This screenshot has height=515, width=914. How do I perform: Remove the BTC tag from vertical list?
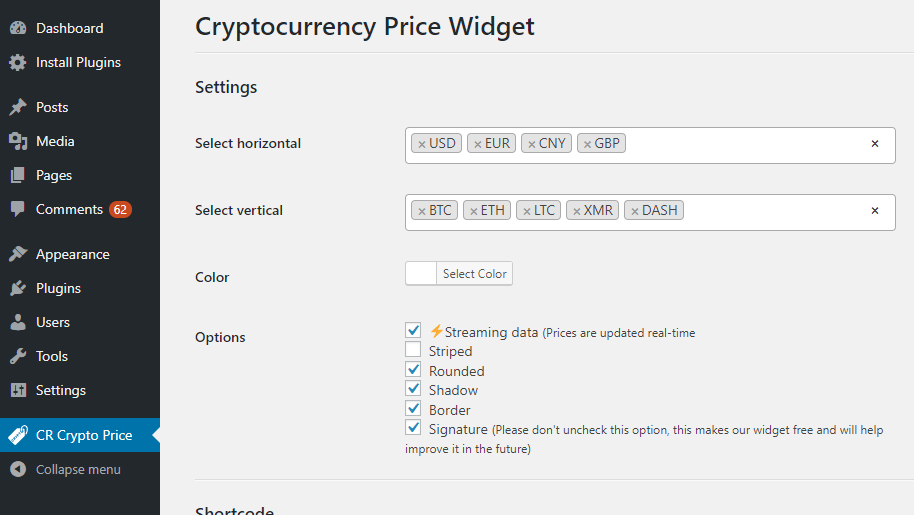(422, 211)
